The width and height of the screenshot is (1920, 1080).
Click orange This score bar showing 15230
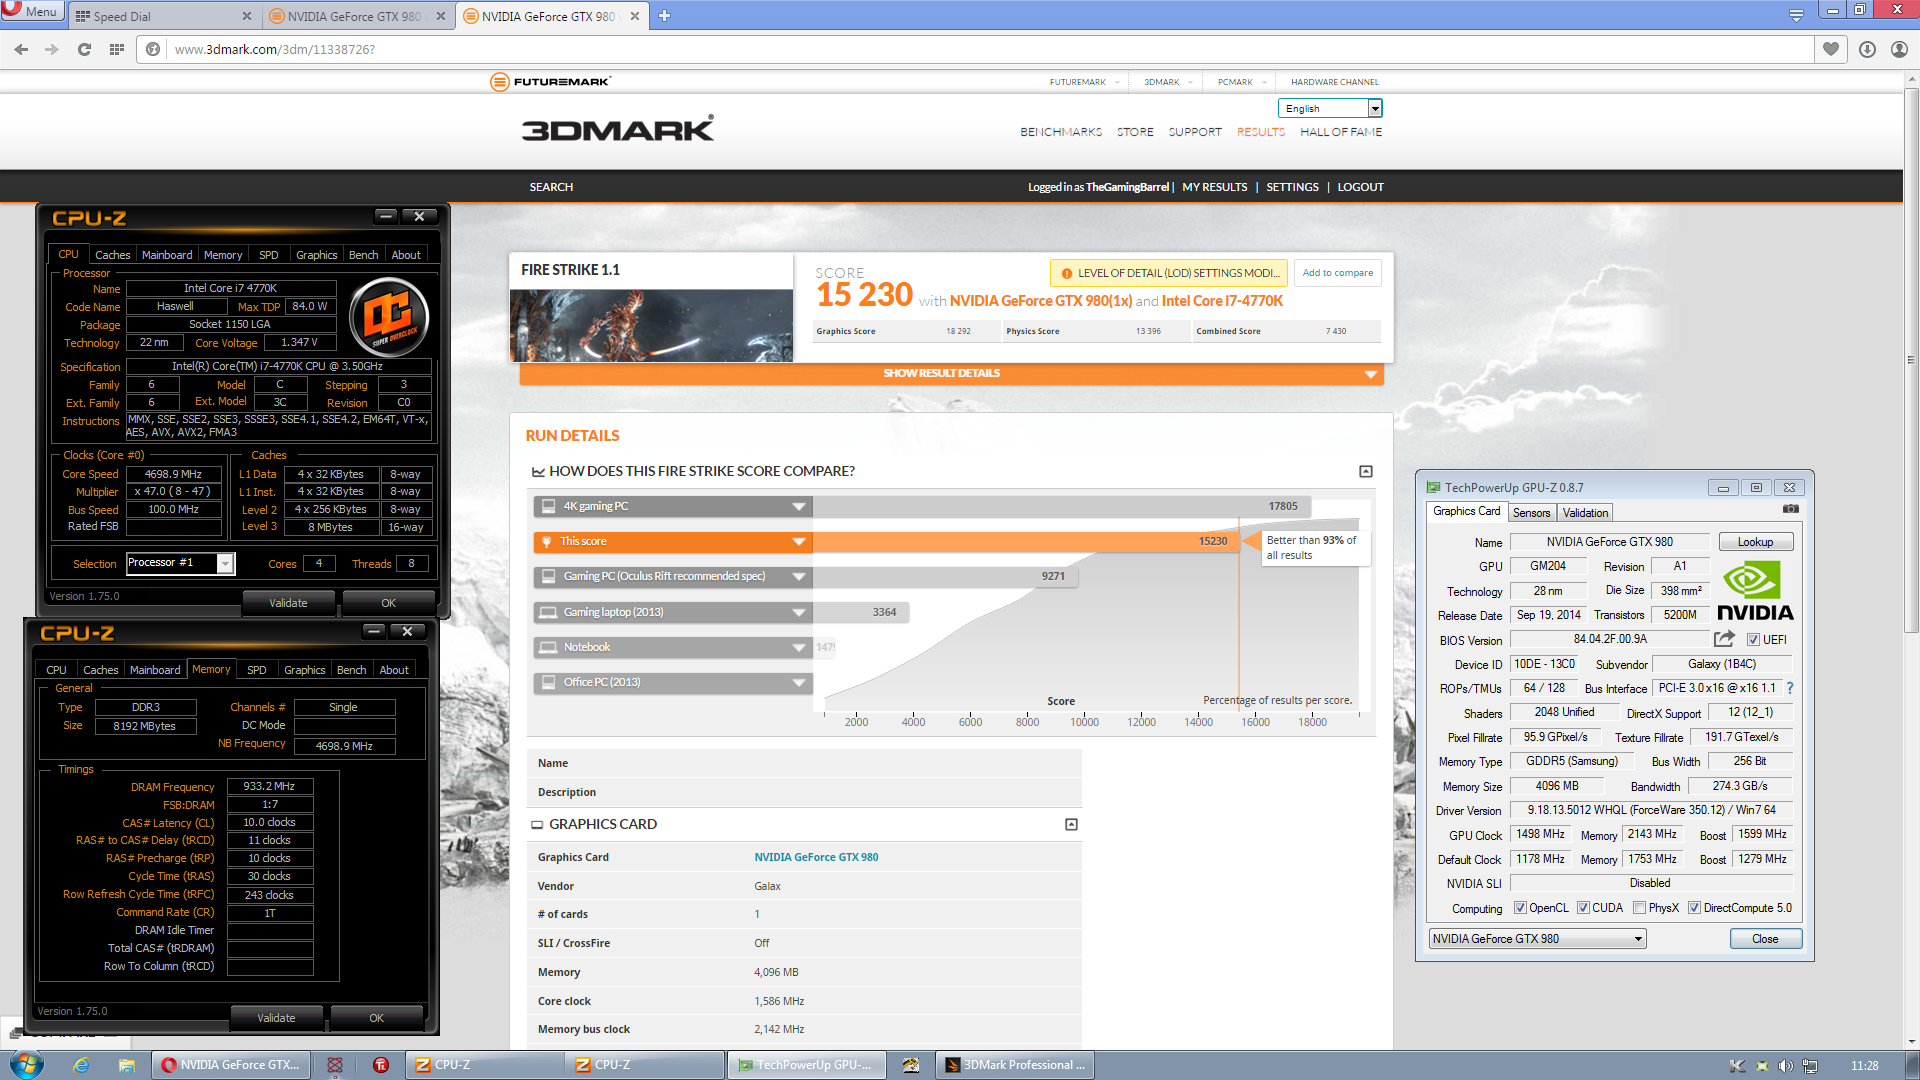point(1026,541)
